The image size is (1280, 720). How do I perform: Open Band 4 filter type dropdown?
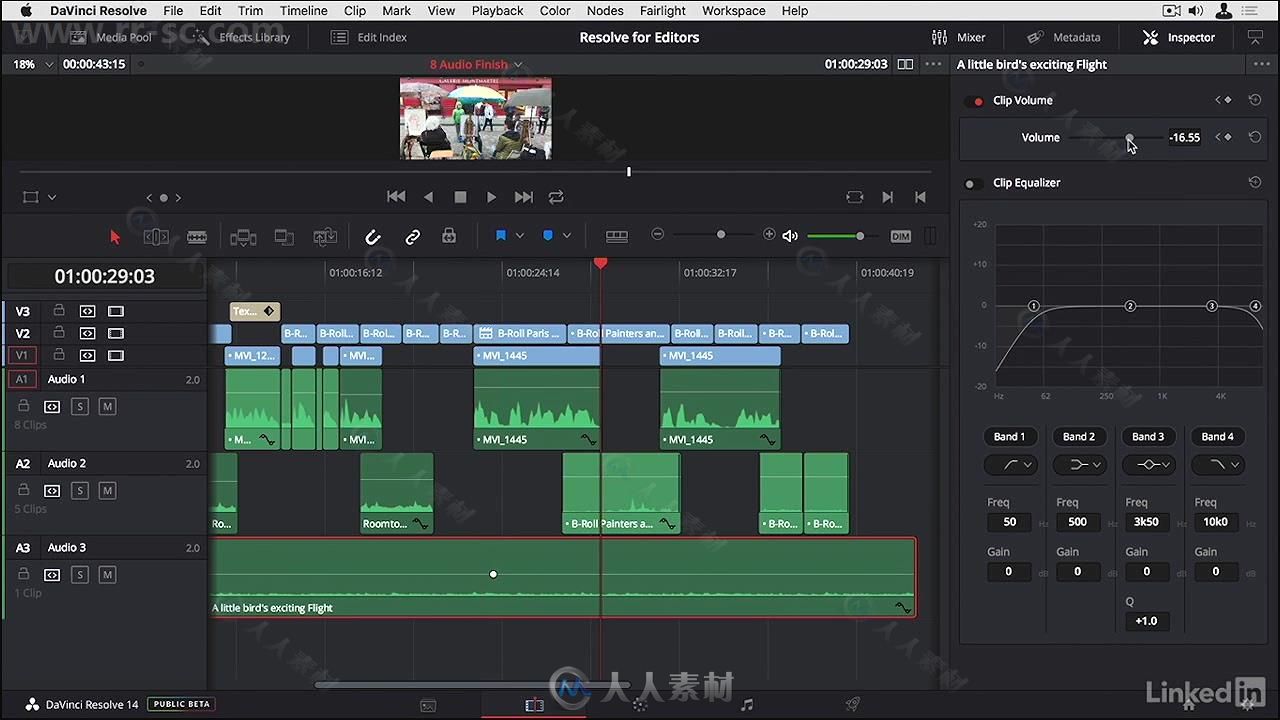click(x=1217, y=465)
